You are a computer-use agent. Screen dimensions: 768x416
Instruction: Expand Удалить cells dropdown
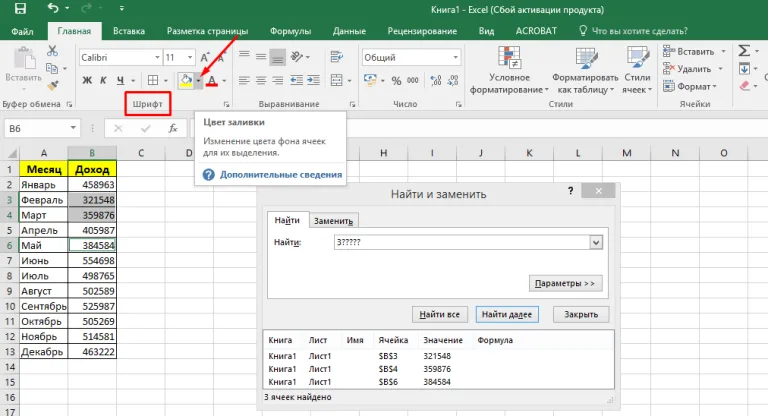point(720,69)
